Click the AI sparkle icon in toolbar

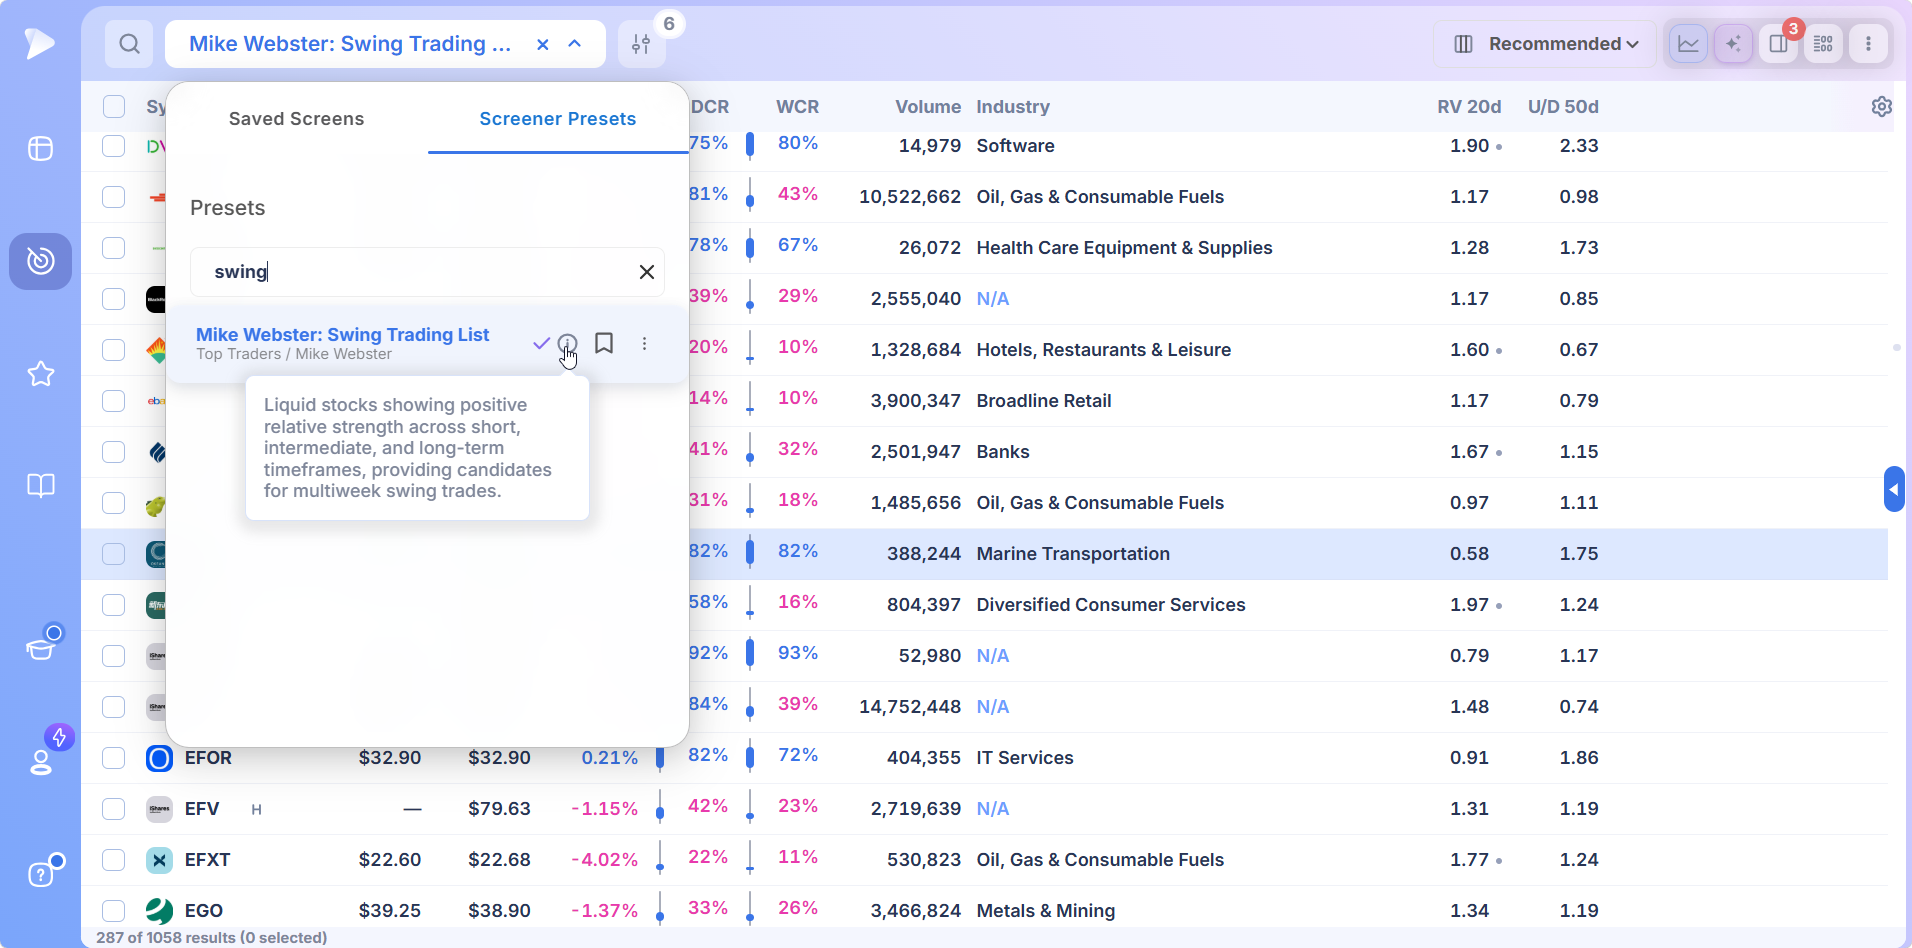(x=1733, y=44)
